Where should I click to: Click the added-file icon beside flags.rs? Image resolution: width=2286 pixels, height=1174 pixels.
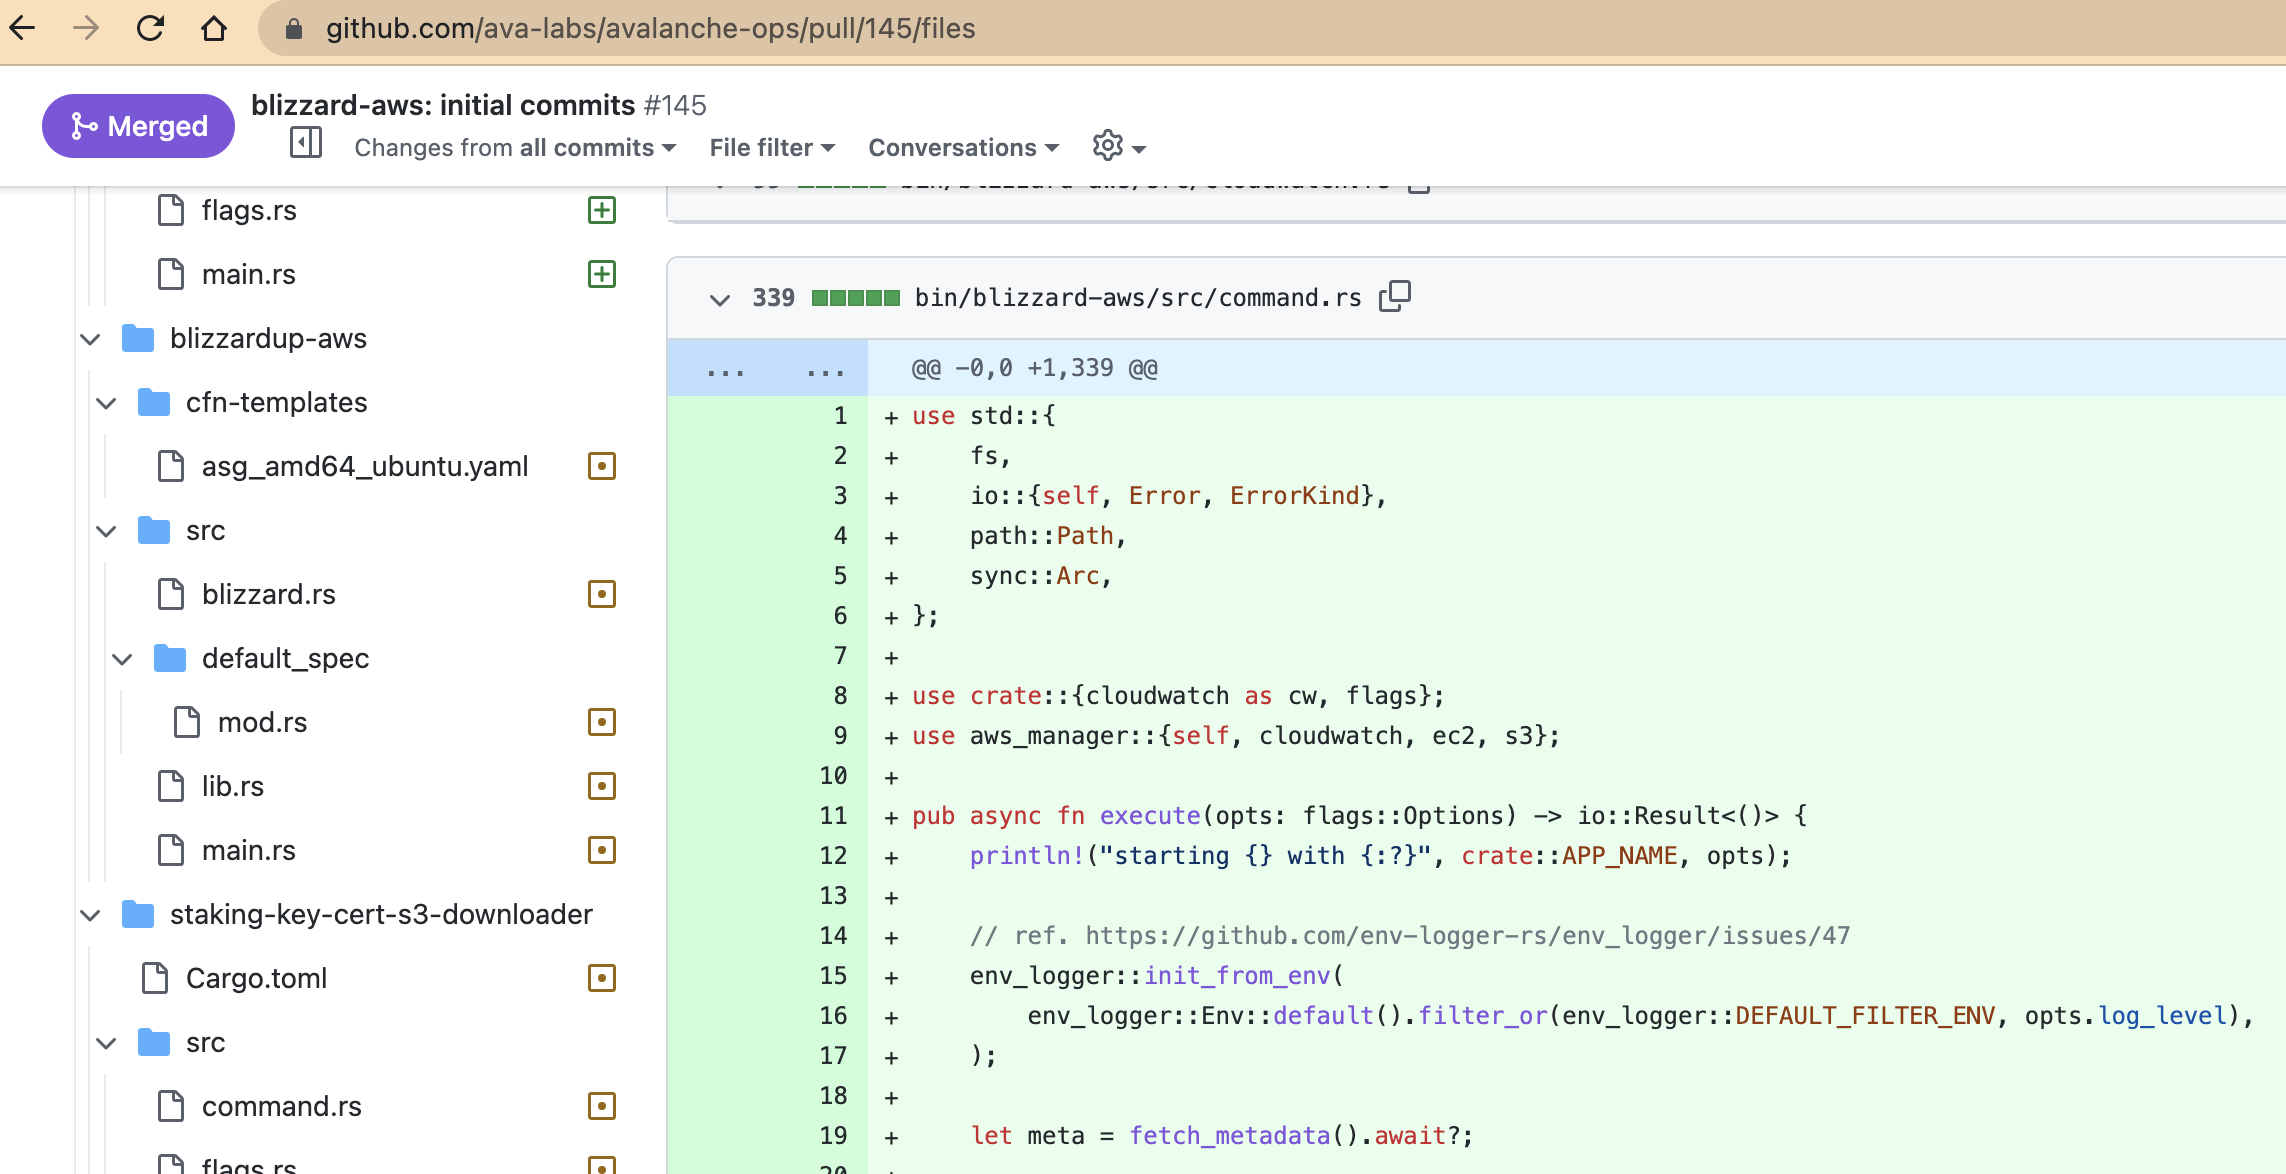(601, 210)
